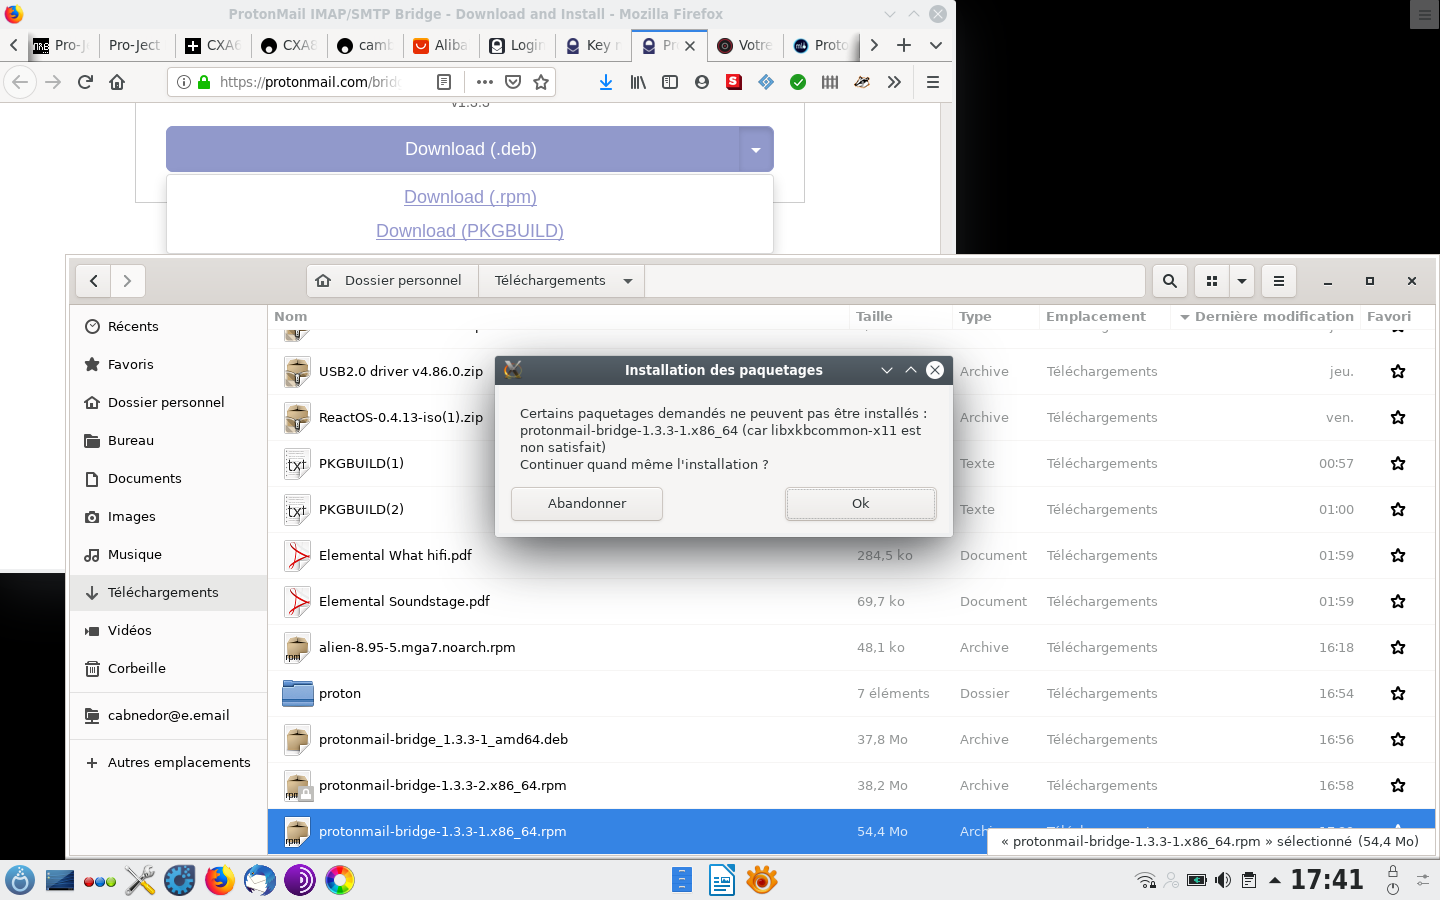Open view options dropdown arrow
The width and height of the screenshot is (1440, 900).
1242,281
